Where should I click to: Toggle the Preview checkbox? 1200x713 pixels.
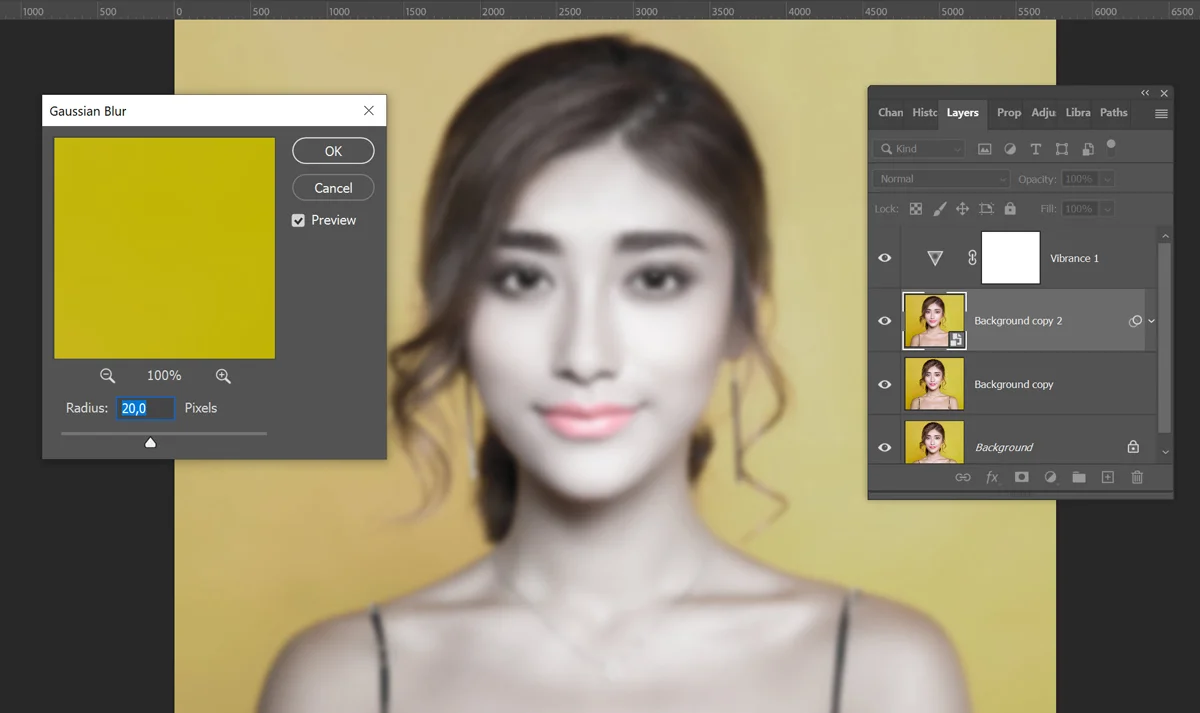pos(298,220)
